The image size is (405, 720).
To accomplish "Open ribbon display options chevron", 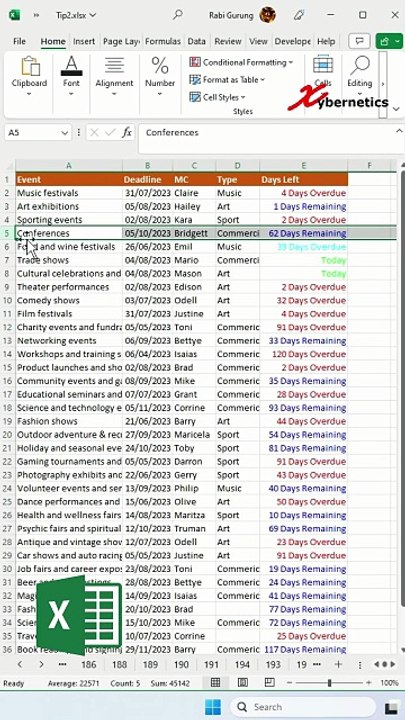I will point(396,109).
